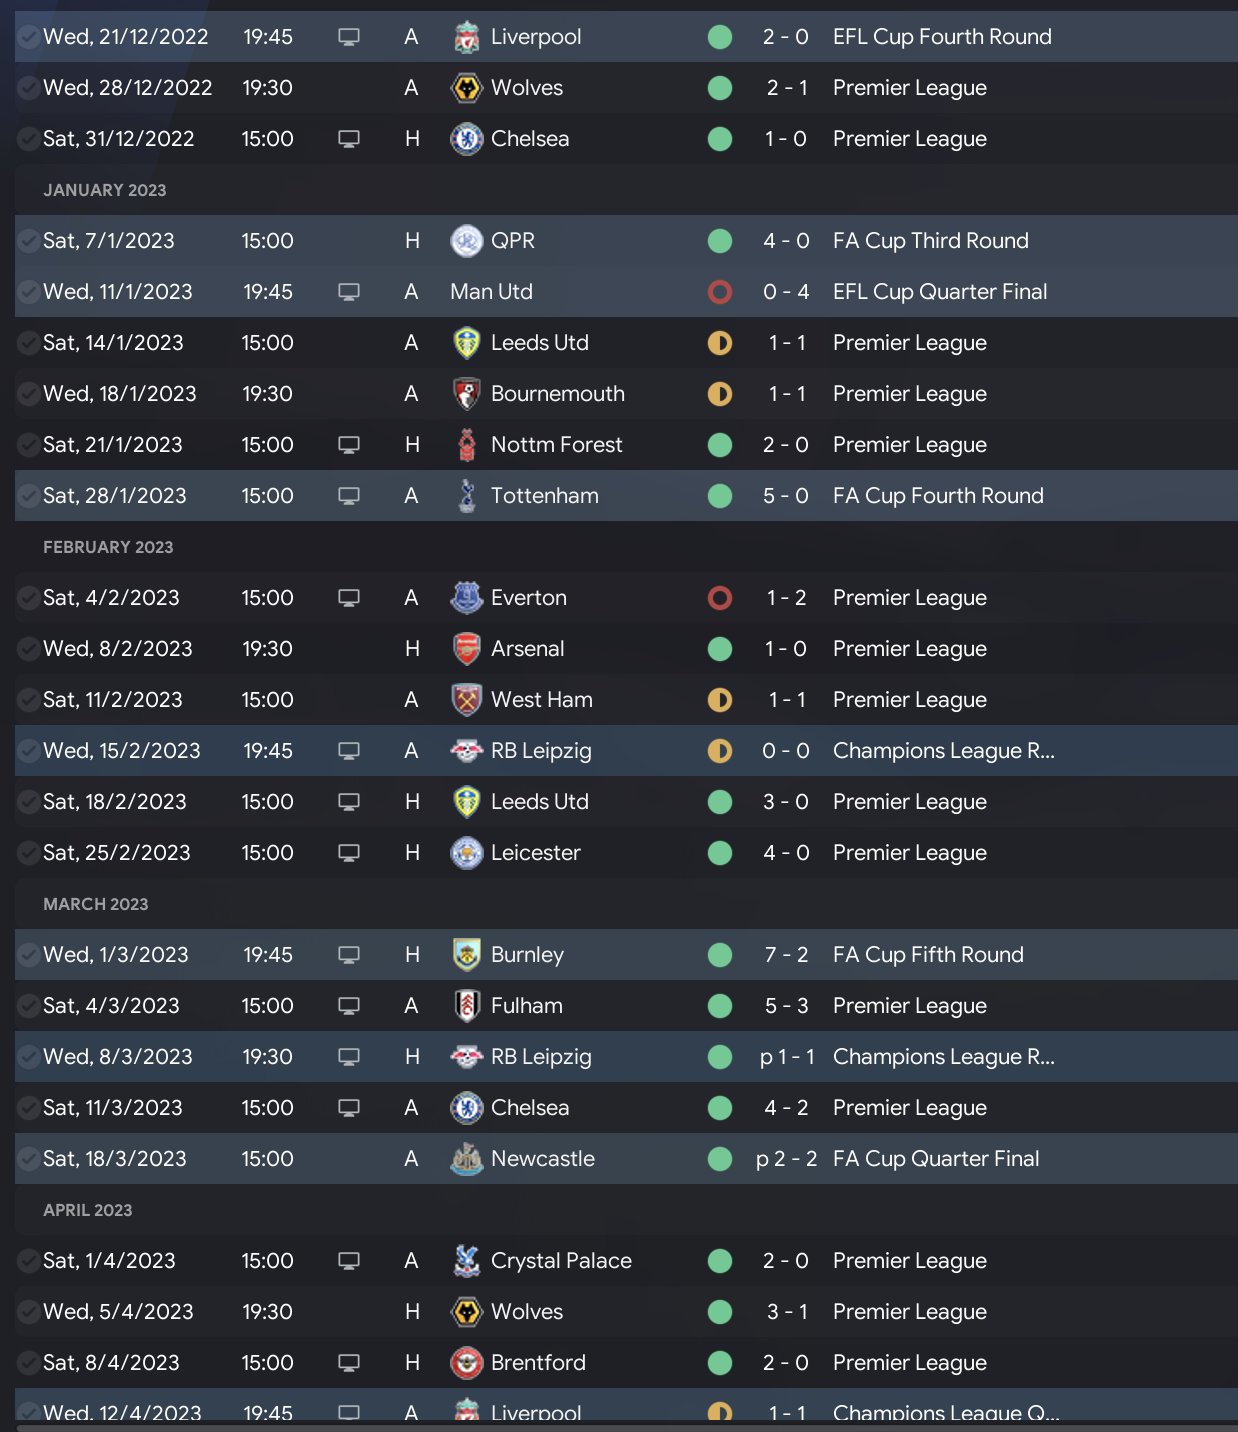Click the TV icon on the Brentford match
1238x1432 pixels.
(349, 1363)
